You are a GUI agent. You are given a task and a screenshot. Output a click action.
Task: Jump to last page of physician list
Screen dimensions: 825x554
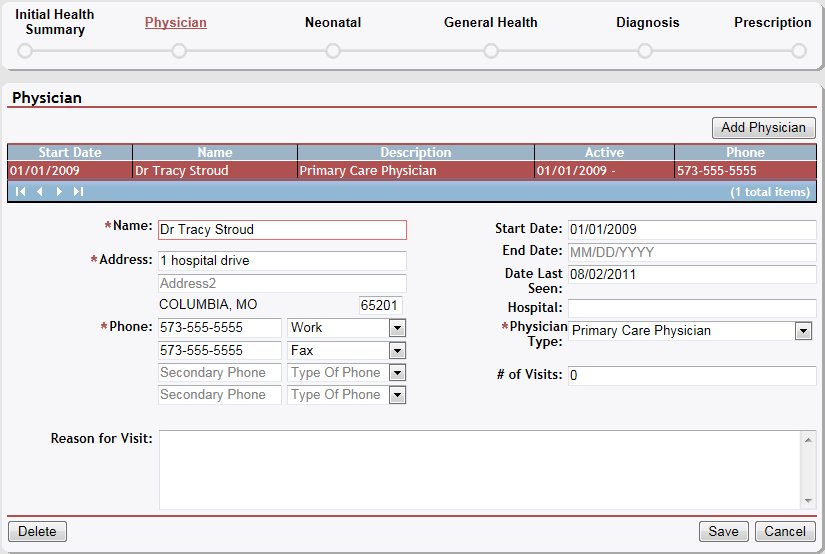pos(78,191)
